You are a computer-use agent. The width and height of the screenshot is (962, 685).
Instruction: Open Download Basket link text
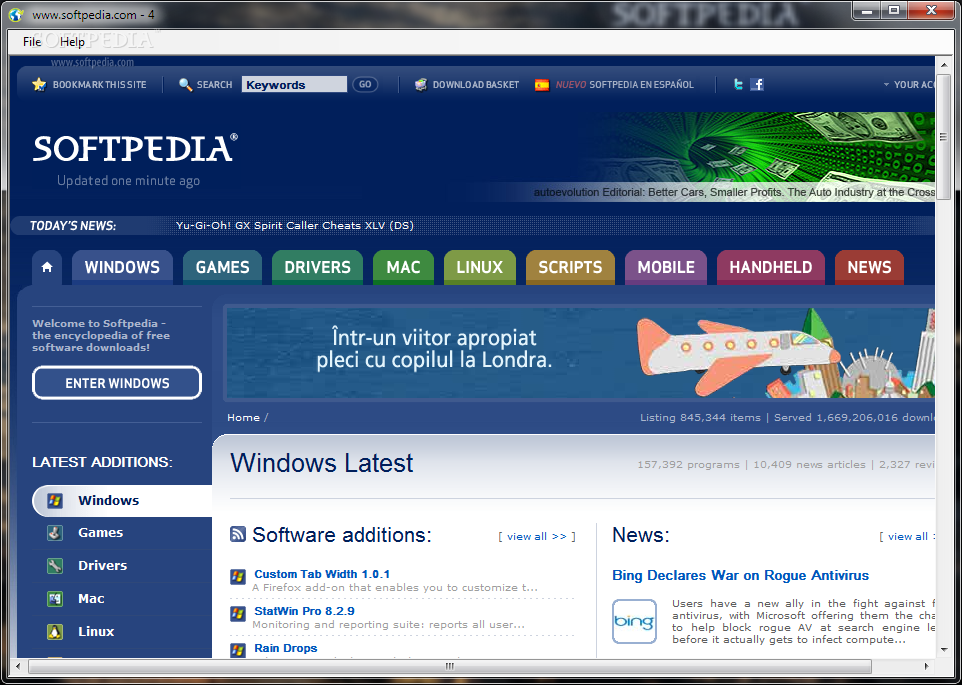point(476,85)
